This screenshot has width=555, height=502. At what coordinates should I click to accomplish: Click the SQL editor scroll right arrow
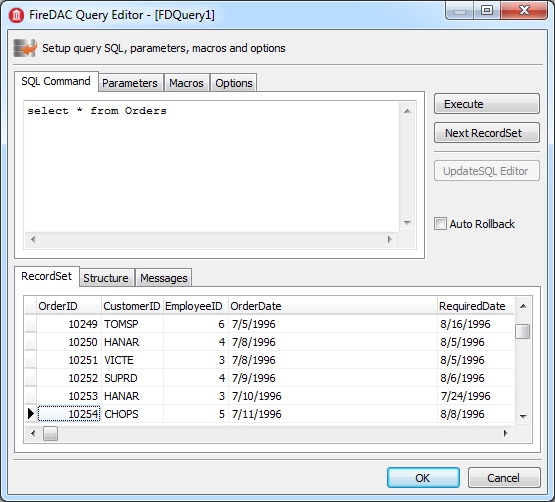(x=390, y=239)
